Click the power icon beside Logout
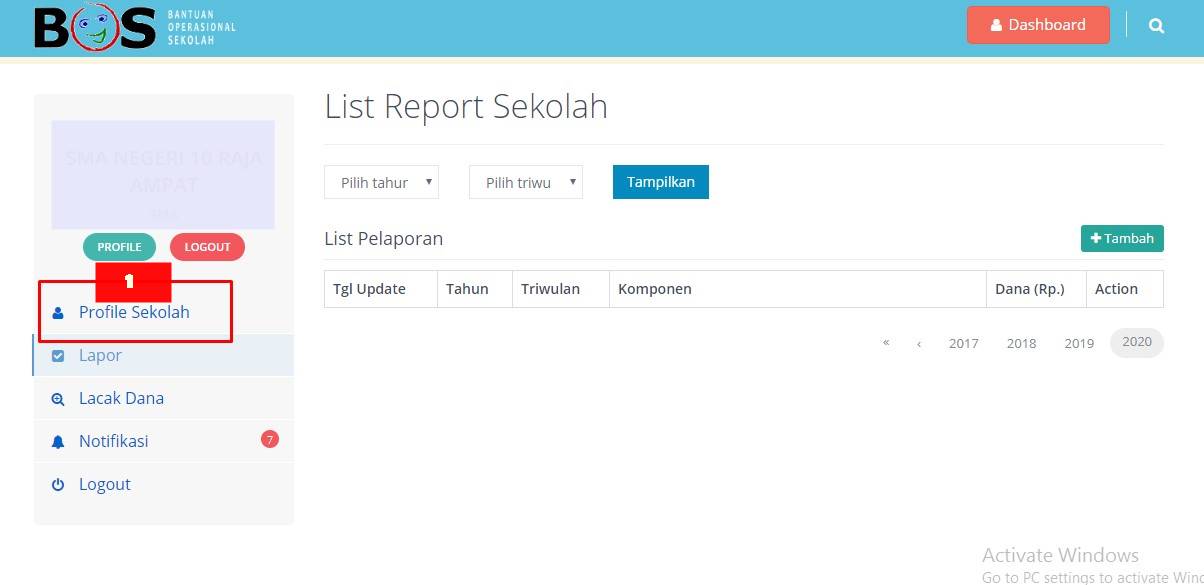The width and height of the screenshot is (1204, 585). (x=58, y=485)
